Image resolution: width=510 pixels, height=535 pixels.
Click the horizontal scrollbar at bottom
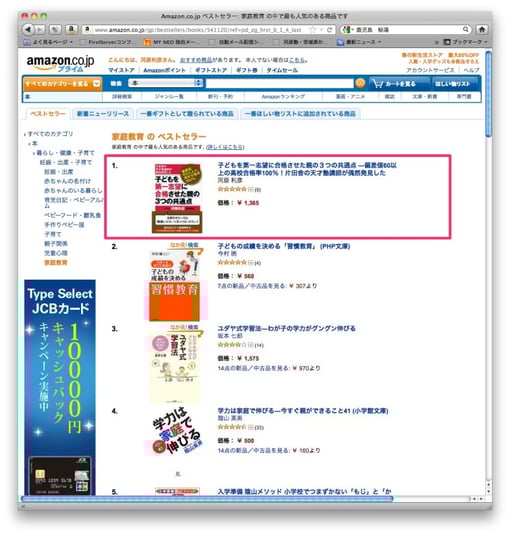pos(207,499)
